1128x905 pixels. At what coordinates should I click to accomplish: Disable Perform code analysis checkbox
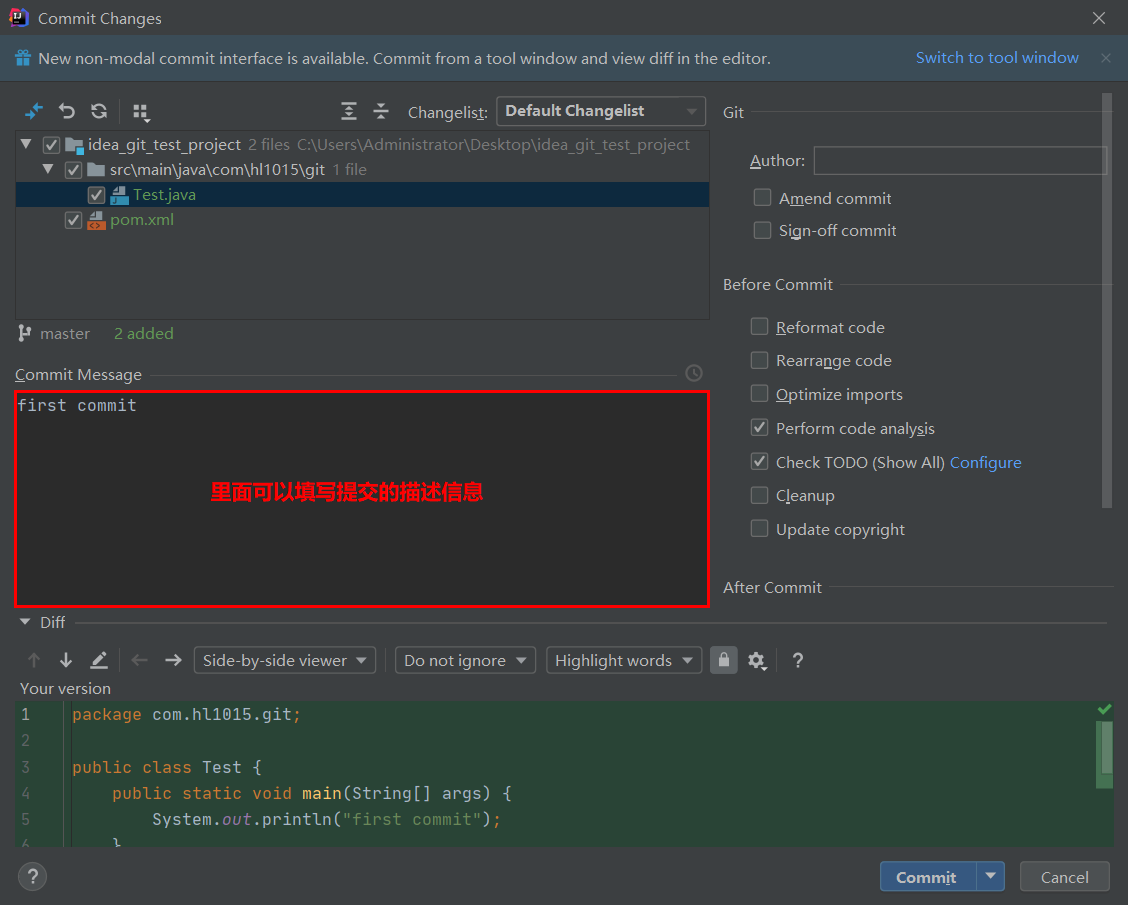759,427
